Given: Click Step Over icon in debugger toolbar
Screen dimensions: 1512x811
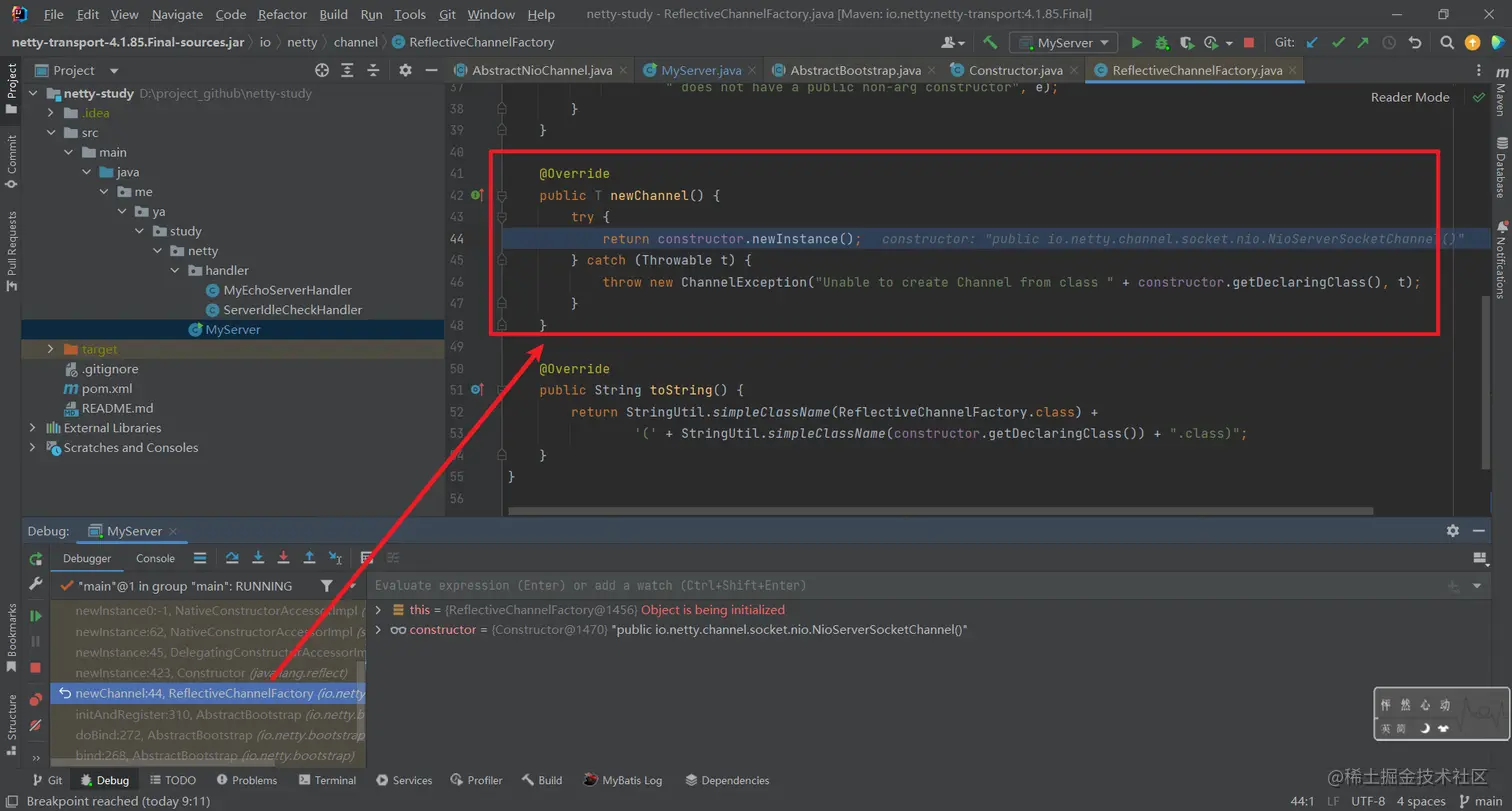Looking at the screenshot, I should point(232,558).
